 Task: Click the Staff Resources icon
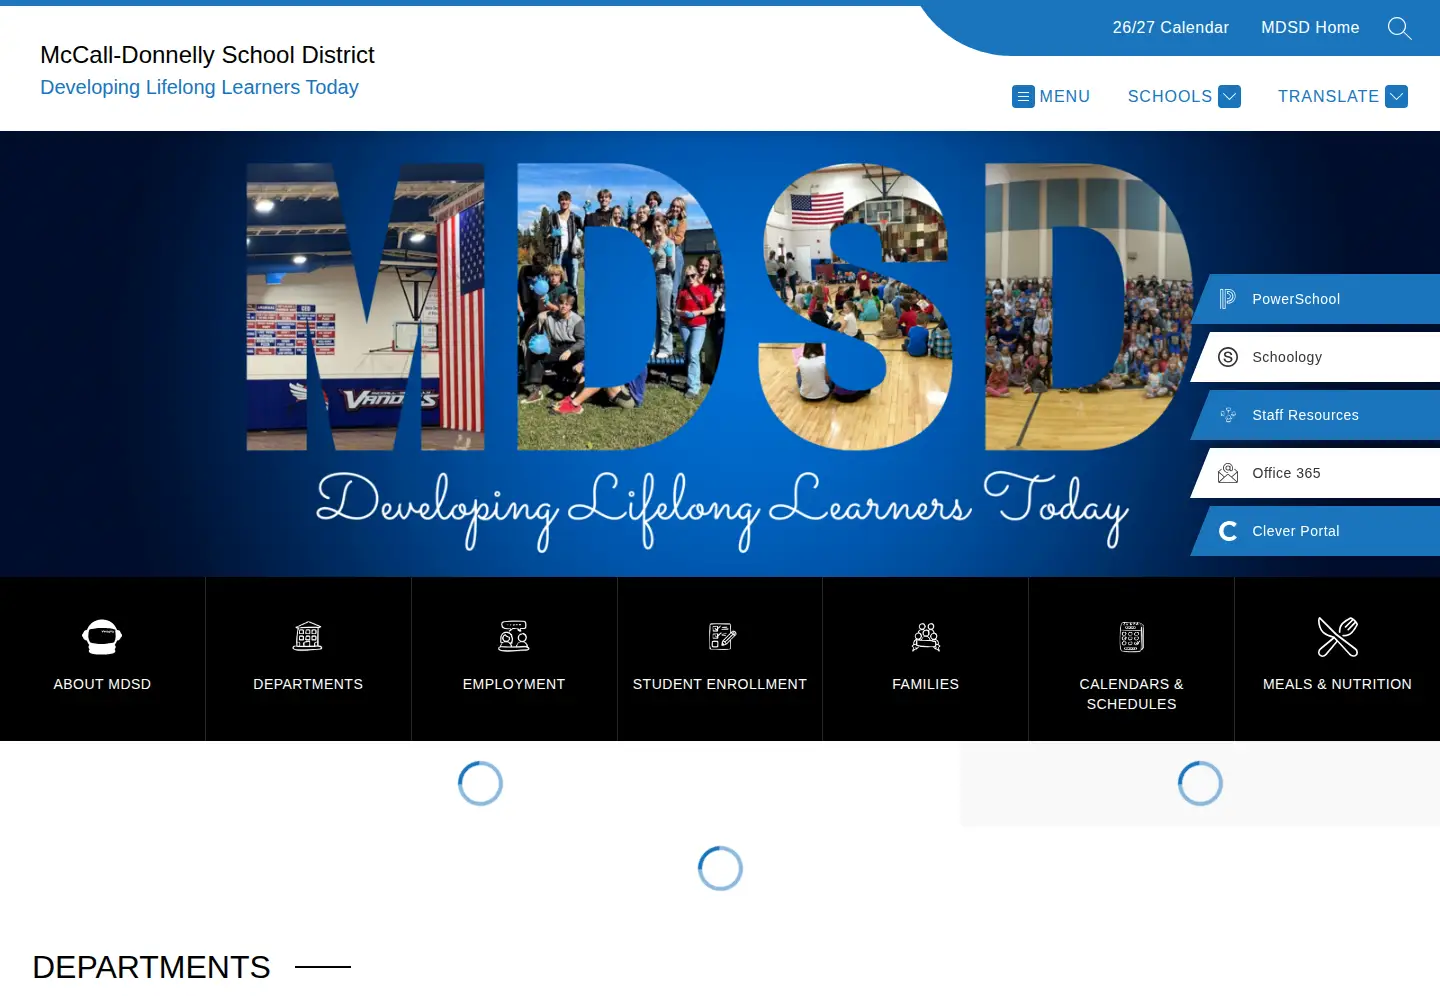pos(1228,415)
